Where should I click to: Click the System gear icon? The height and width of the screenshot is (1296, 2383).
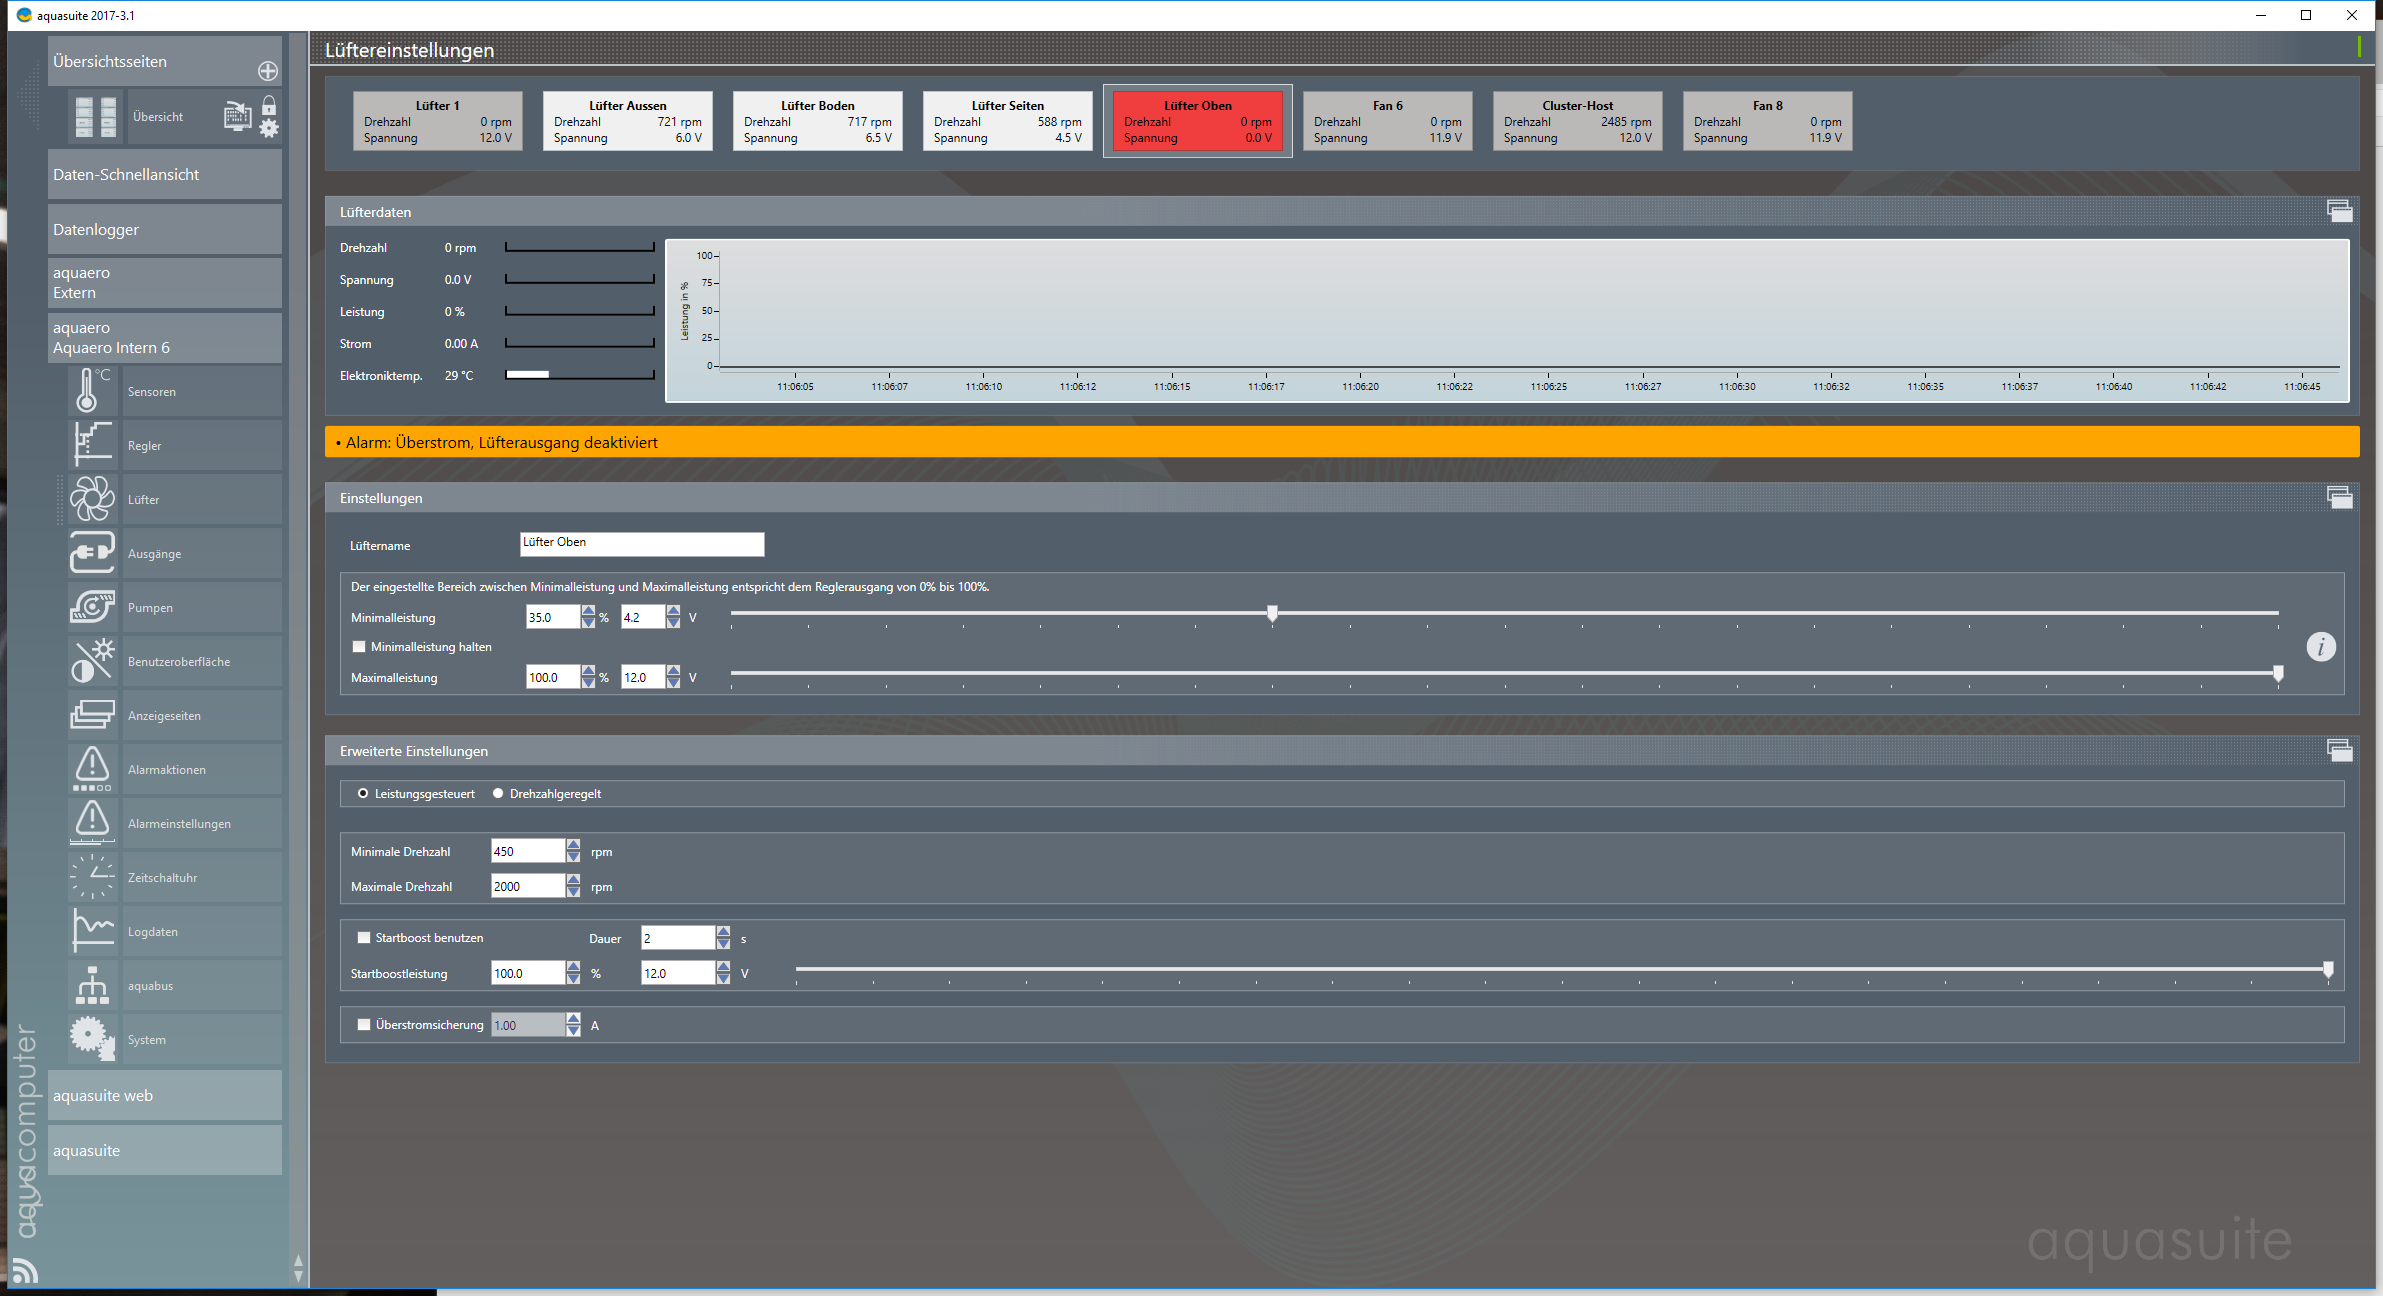pyautogui.click(x=91, y=1039)
